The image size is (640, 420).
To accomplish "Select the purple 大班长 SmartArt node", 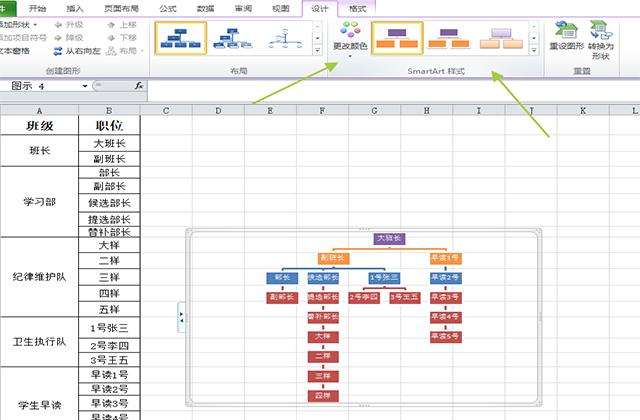I will pos(389,238).
